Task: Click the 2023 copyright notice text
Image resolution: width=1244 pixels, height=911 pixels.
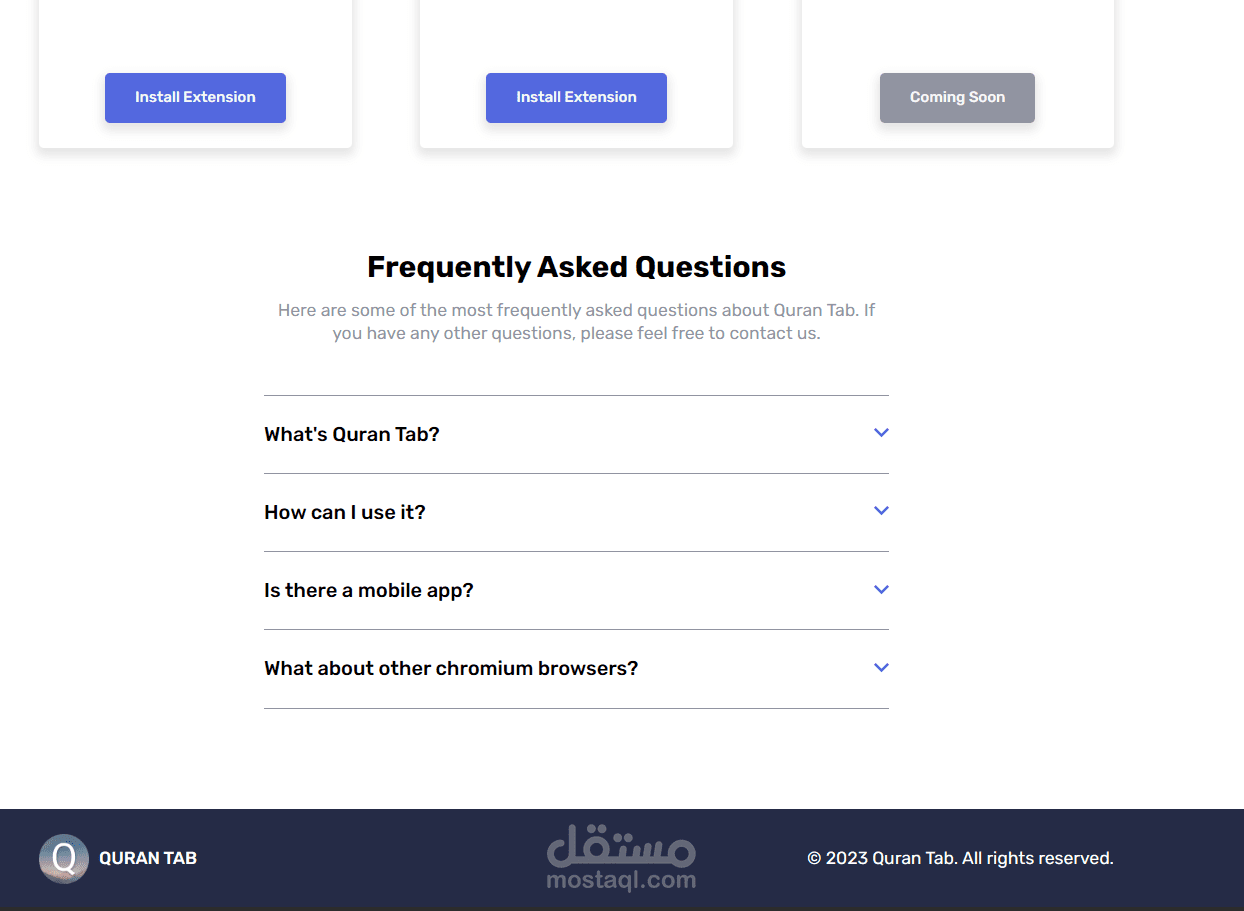Action: (960, 858)
